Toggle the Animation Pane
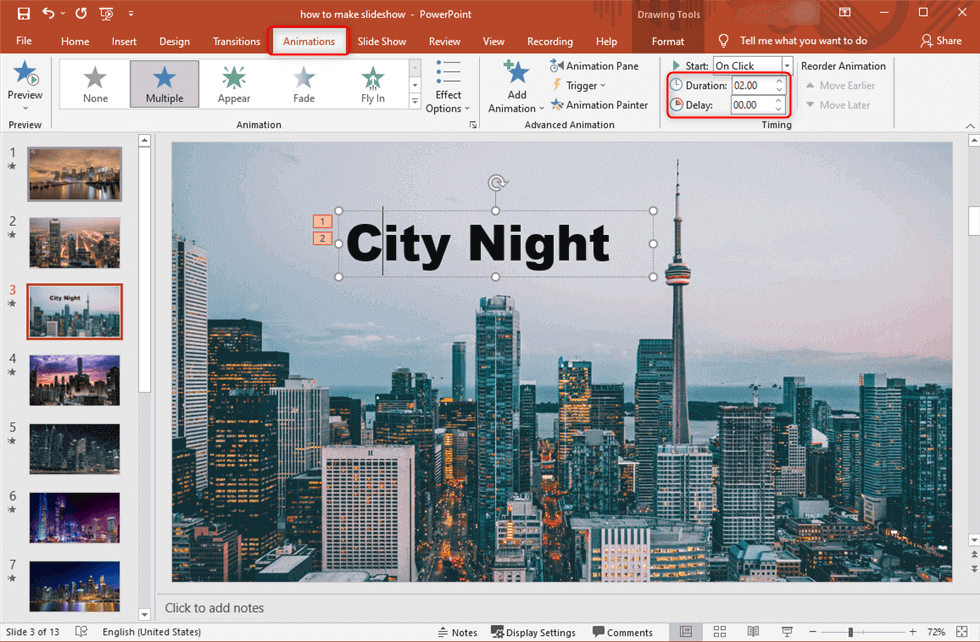This screenshot has height=642, width=980. 594,66
